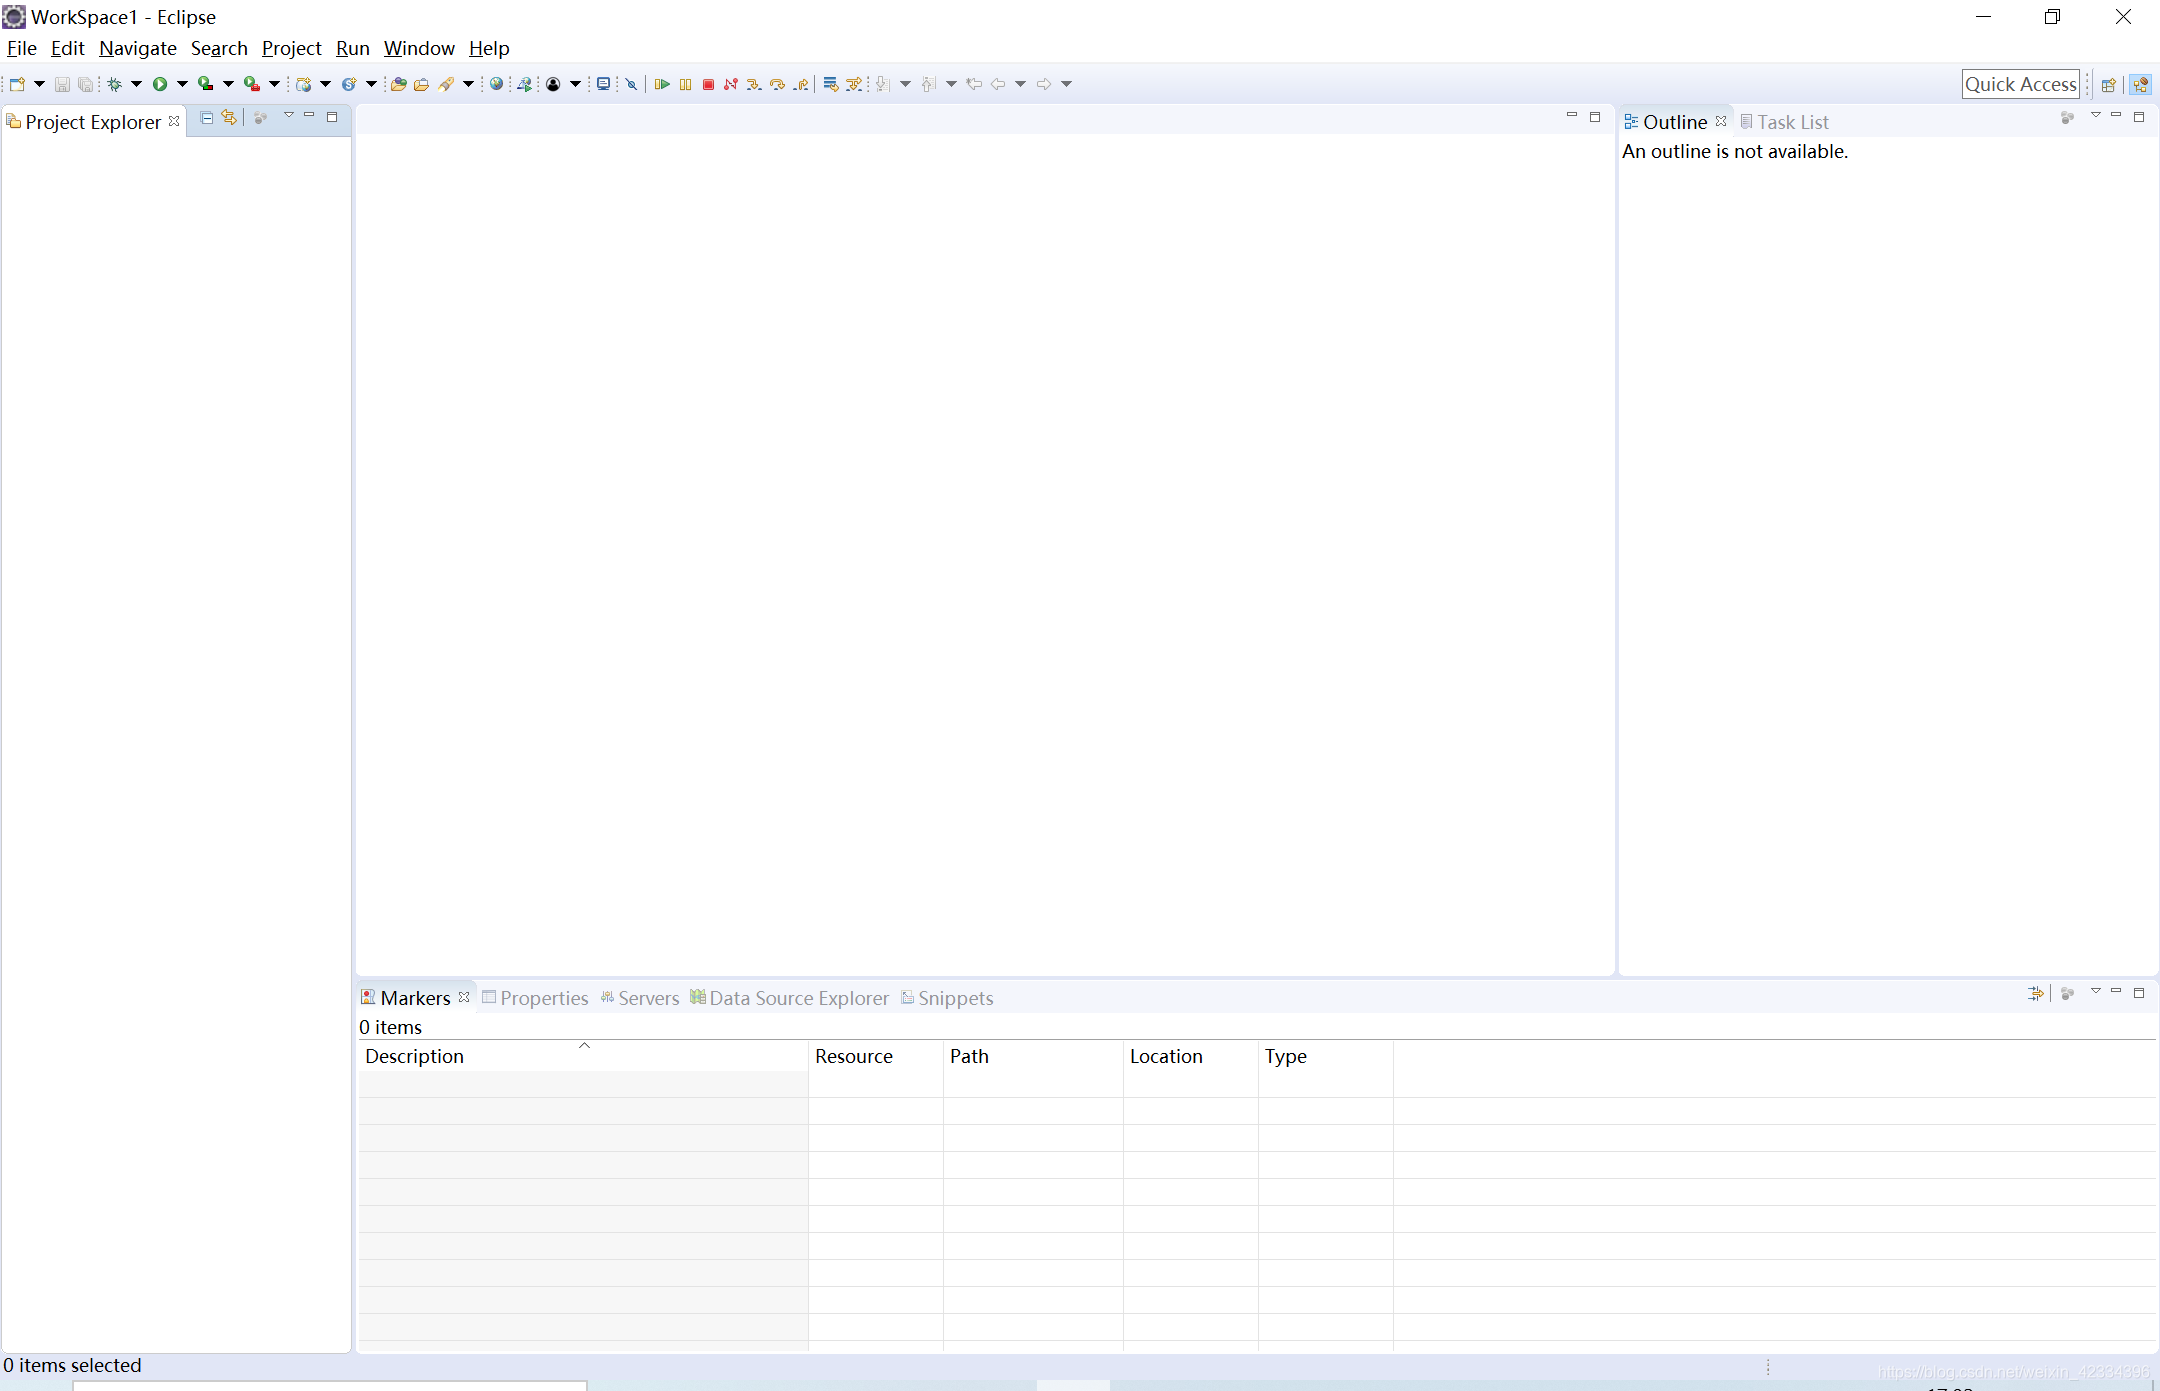The height and width of the screenshot is (1391, 2160).
Task: Open the Search dropdown arrow
Action: click(x=468, y=84)
